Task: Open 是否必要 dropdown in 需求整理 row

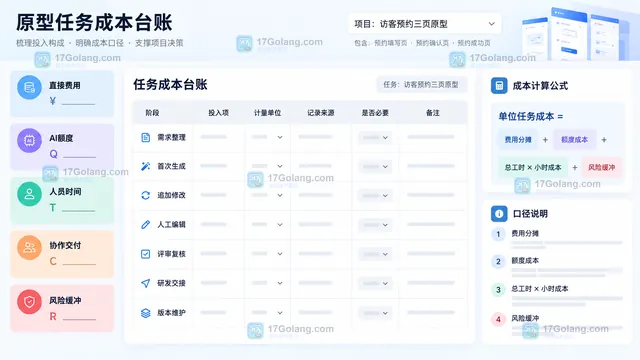Action: point(375,138)
